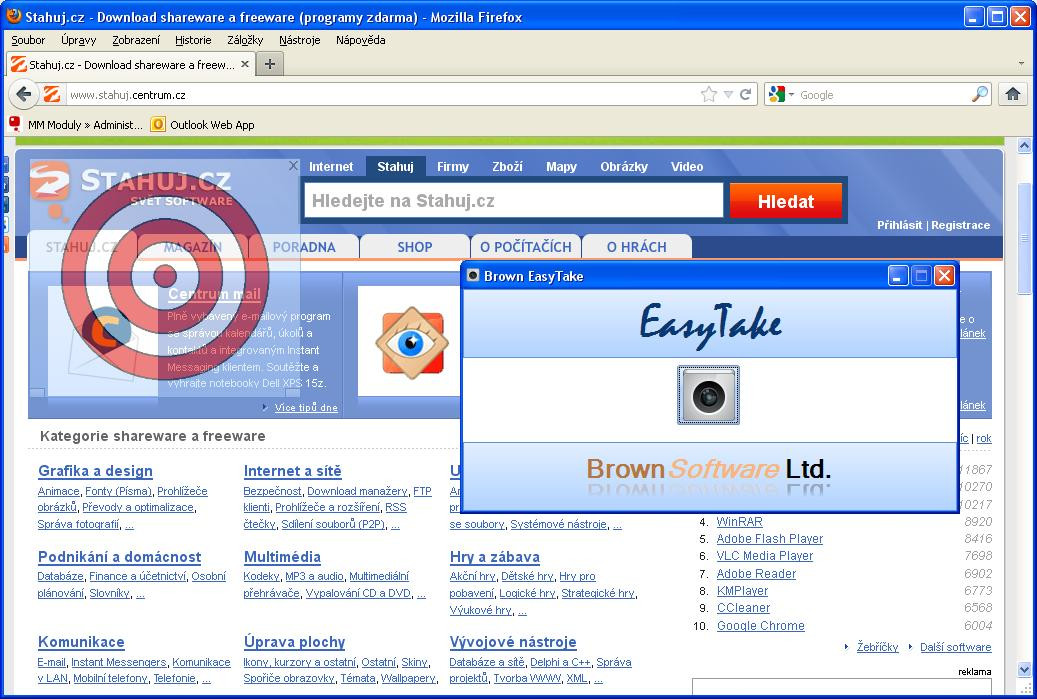Close the translucent target overlay
The image size is (1037, 699).
pos(293,165)
